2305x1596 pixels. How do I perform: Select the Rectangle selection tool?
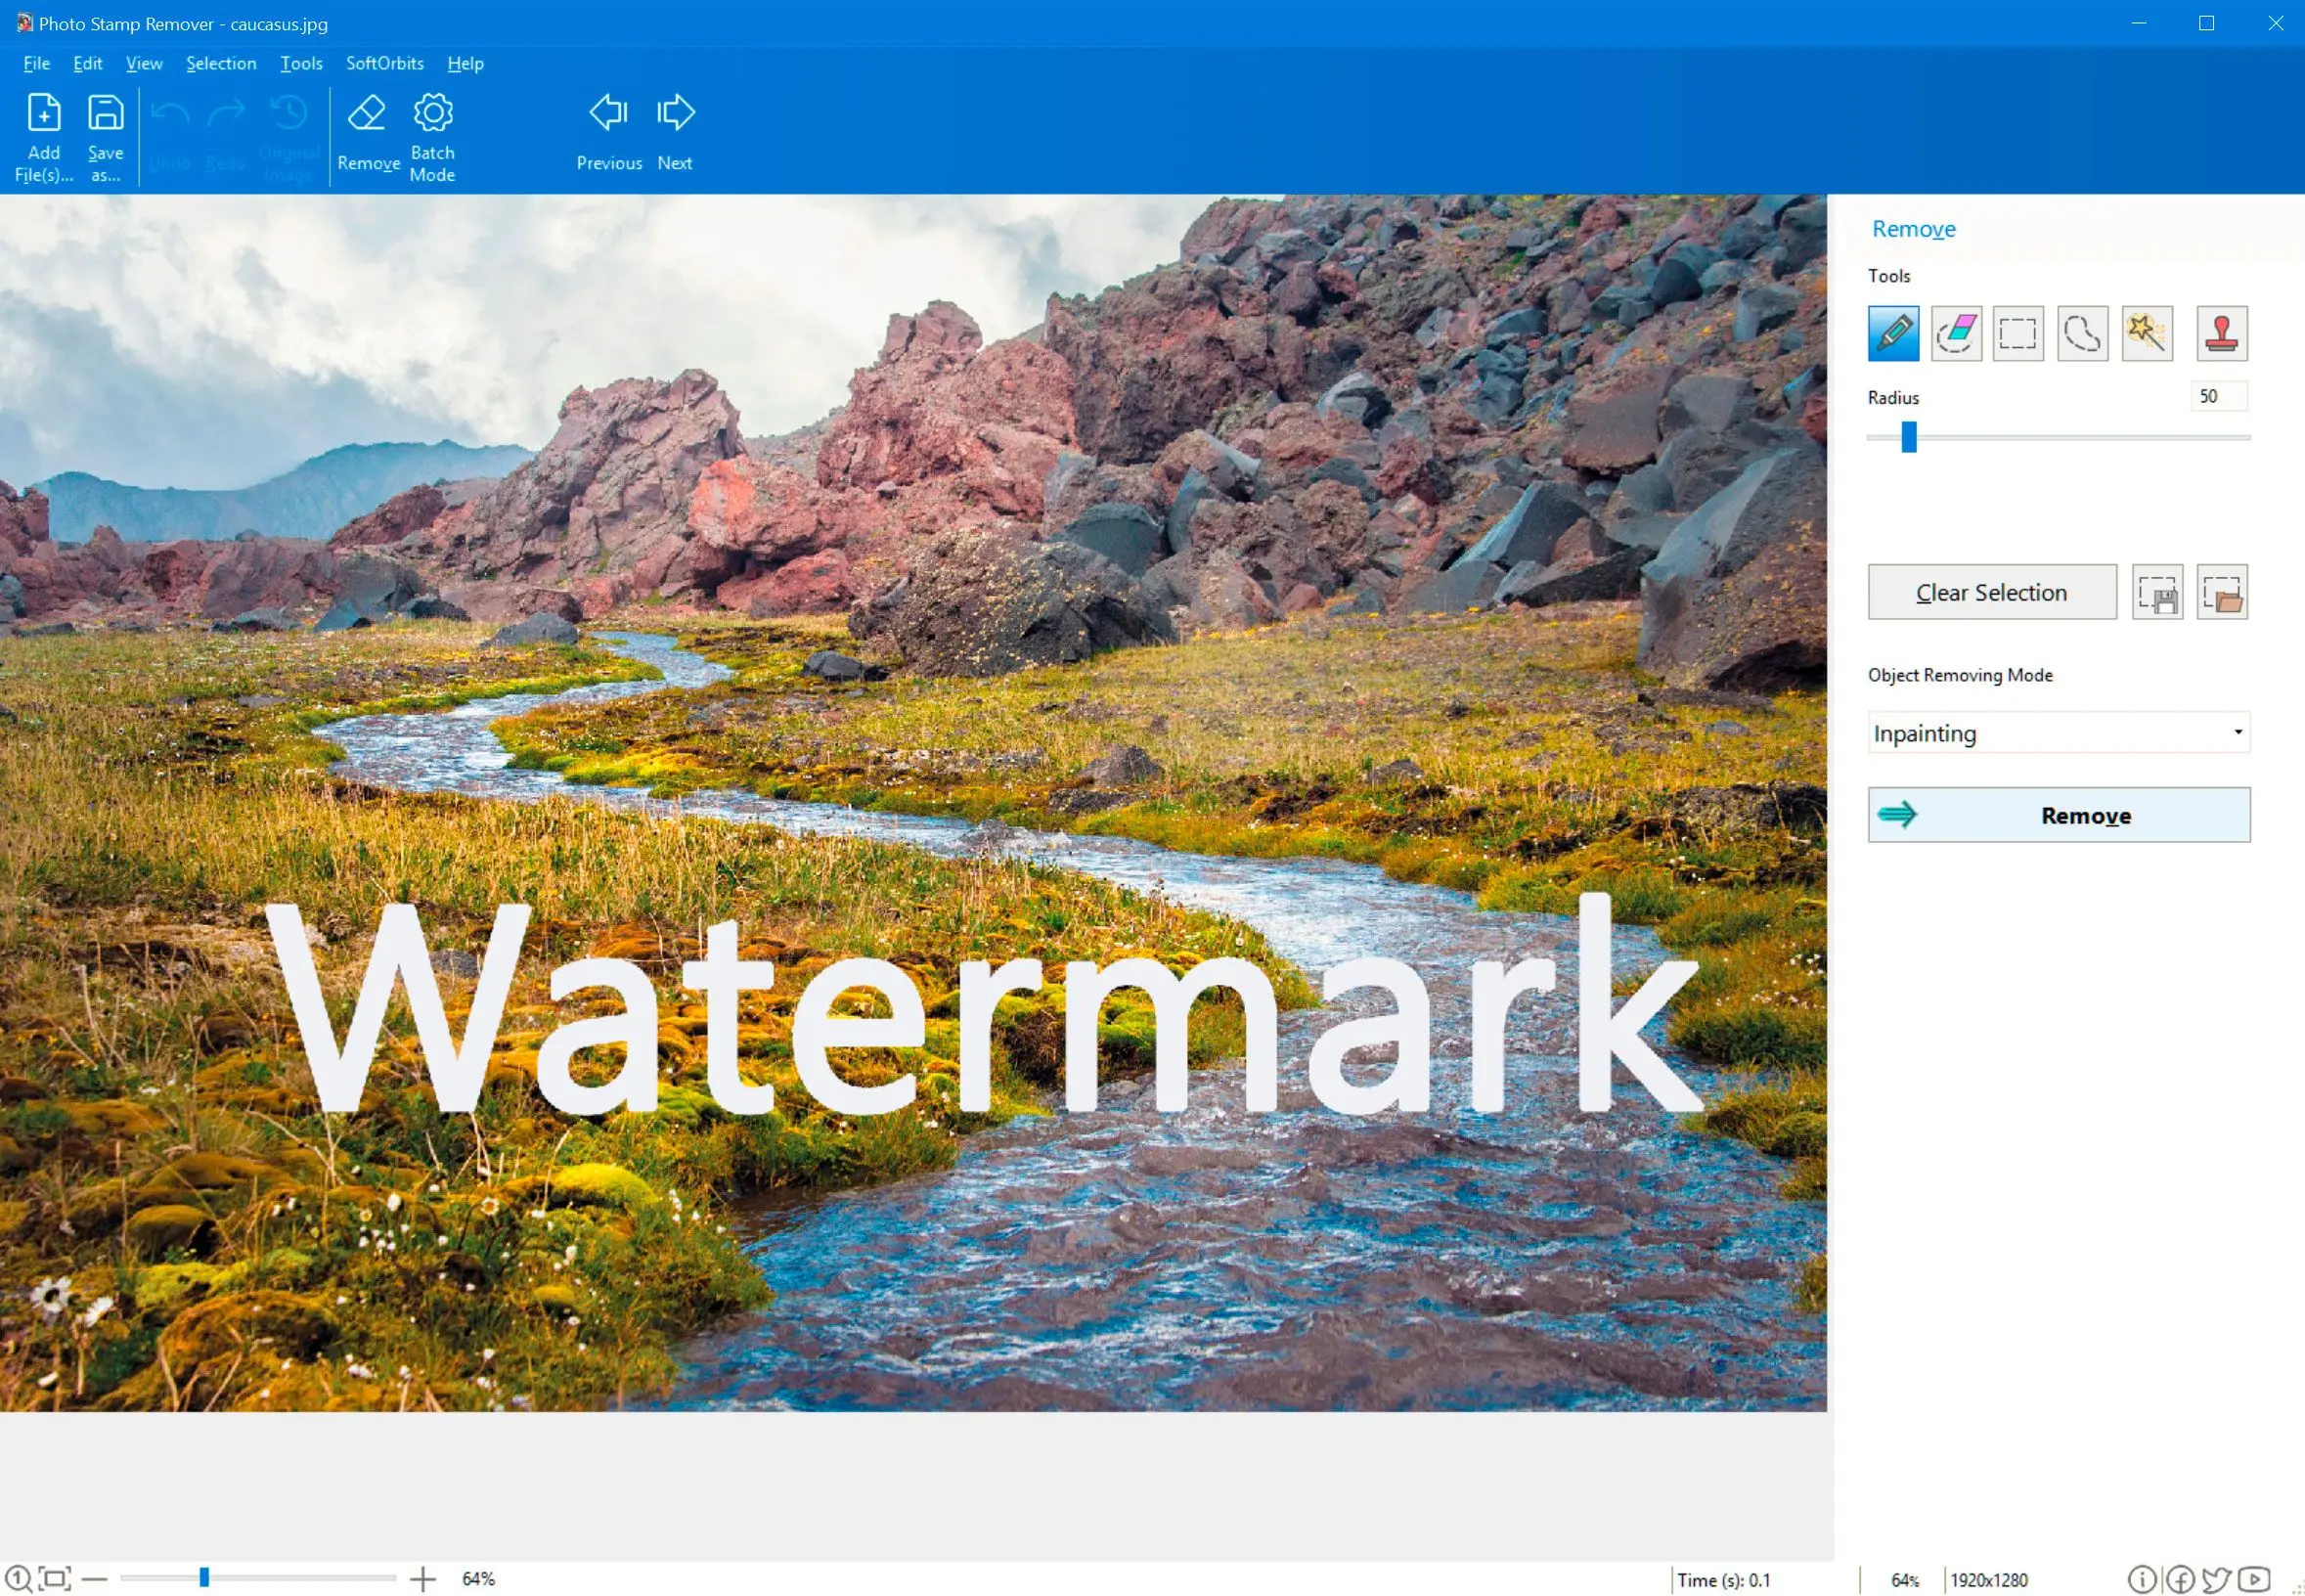[2017, 332]
